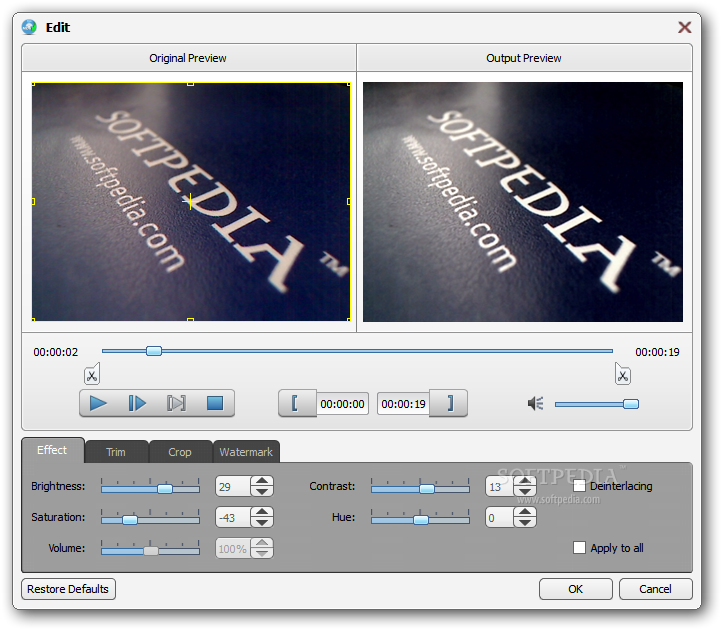Click the Contrast slider handle
Image resolution: width=722 pixels, height=630 pixels.
[x=427, y=489]
